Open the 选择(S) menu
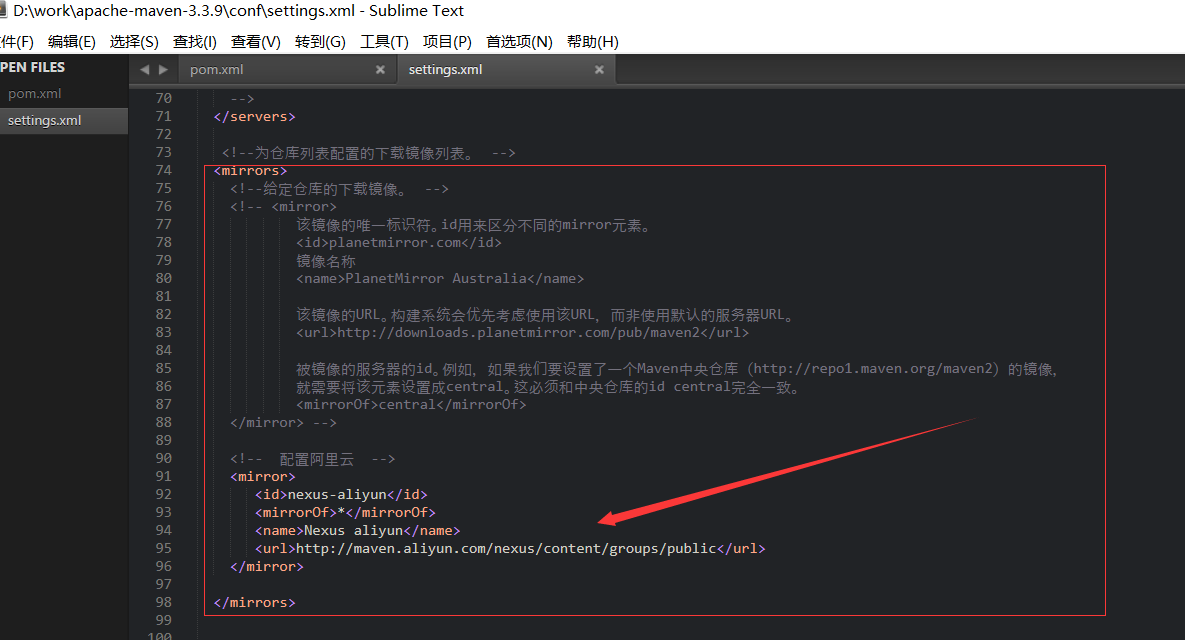 coord(134,42)
